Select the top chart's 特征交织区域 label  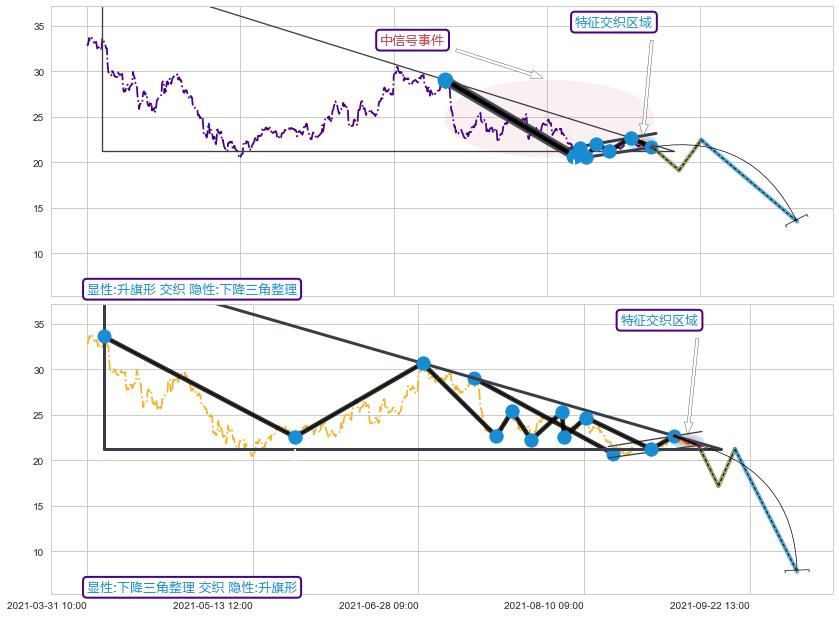pyautogui.click(x=615, y=22)
